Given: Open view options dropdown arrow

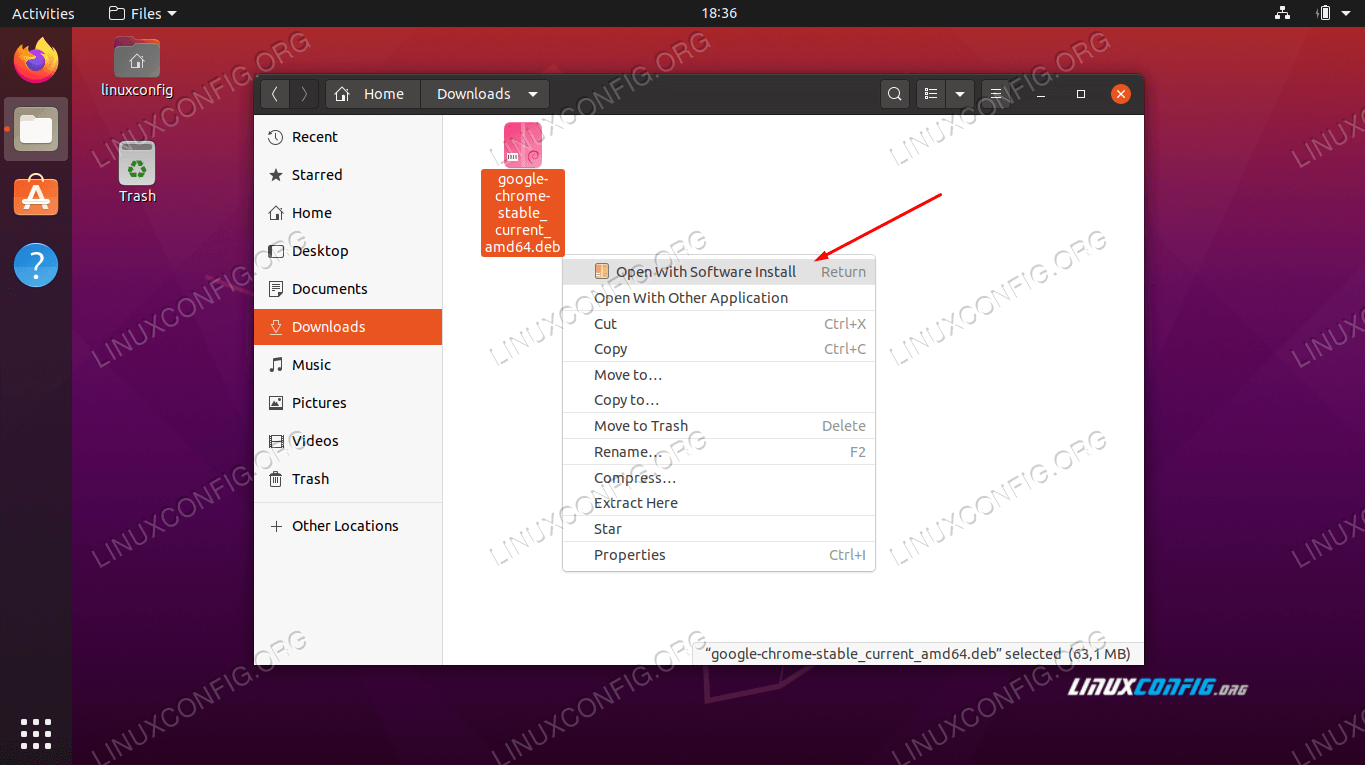Looking at the screenshot, I should pos(960,94).
